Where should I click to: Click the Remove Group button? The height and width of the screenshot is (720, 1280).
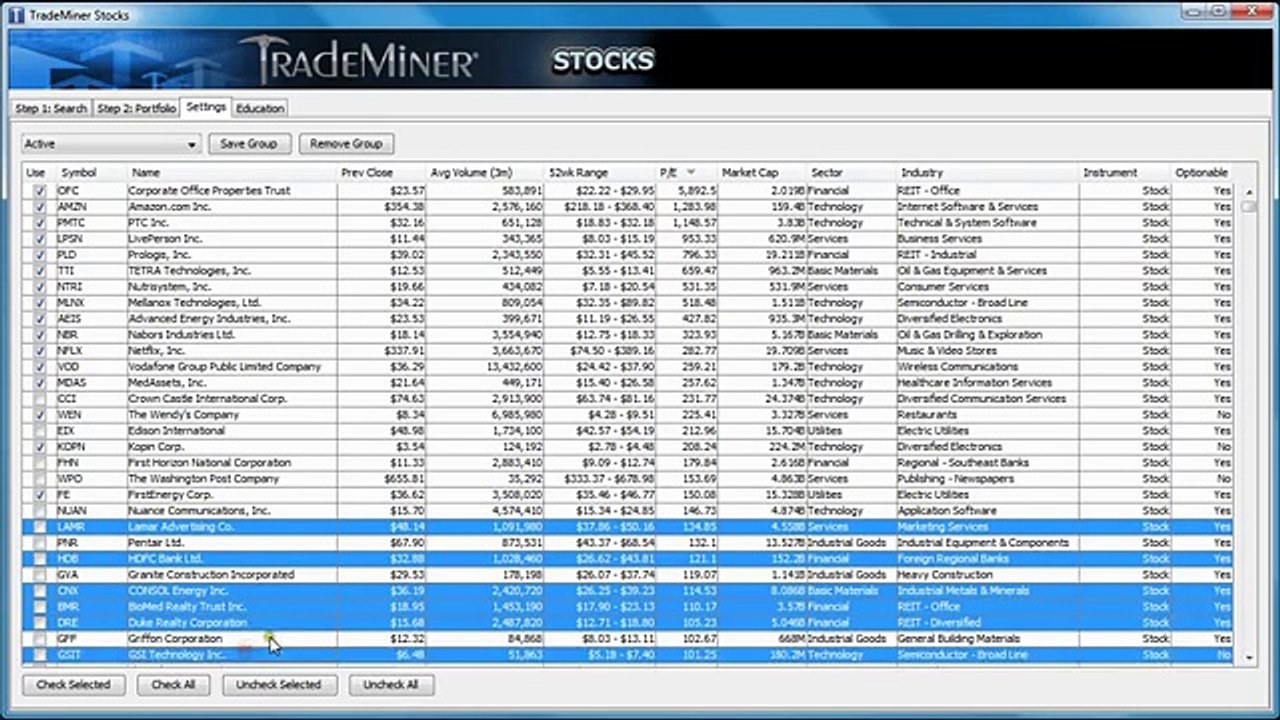(x=346, y=144)
